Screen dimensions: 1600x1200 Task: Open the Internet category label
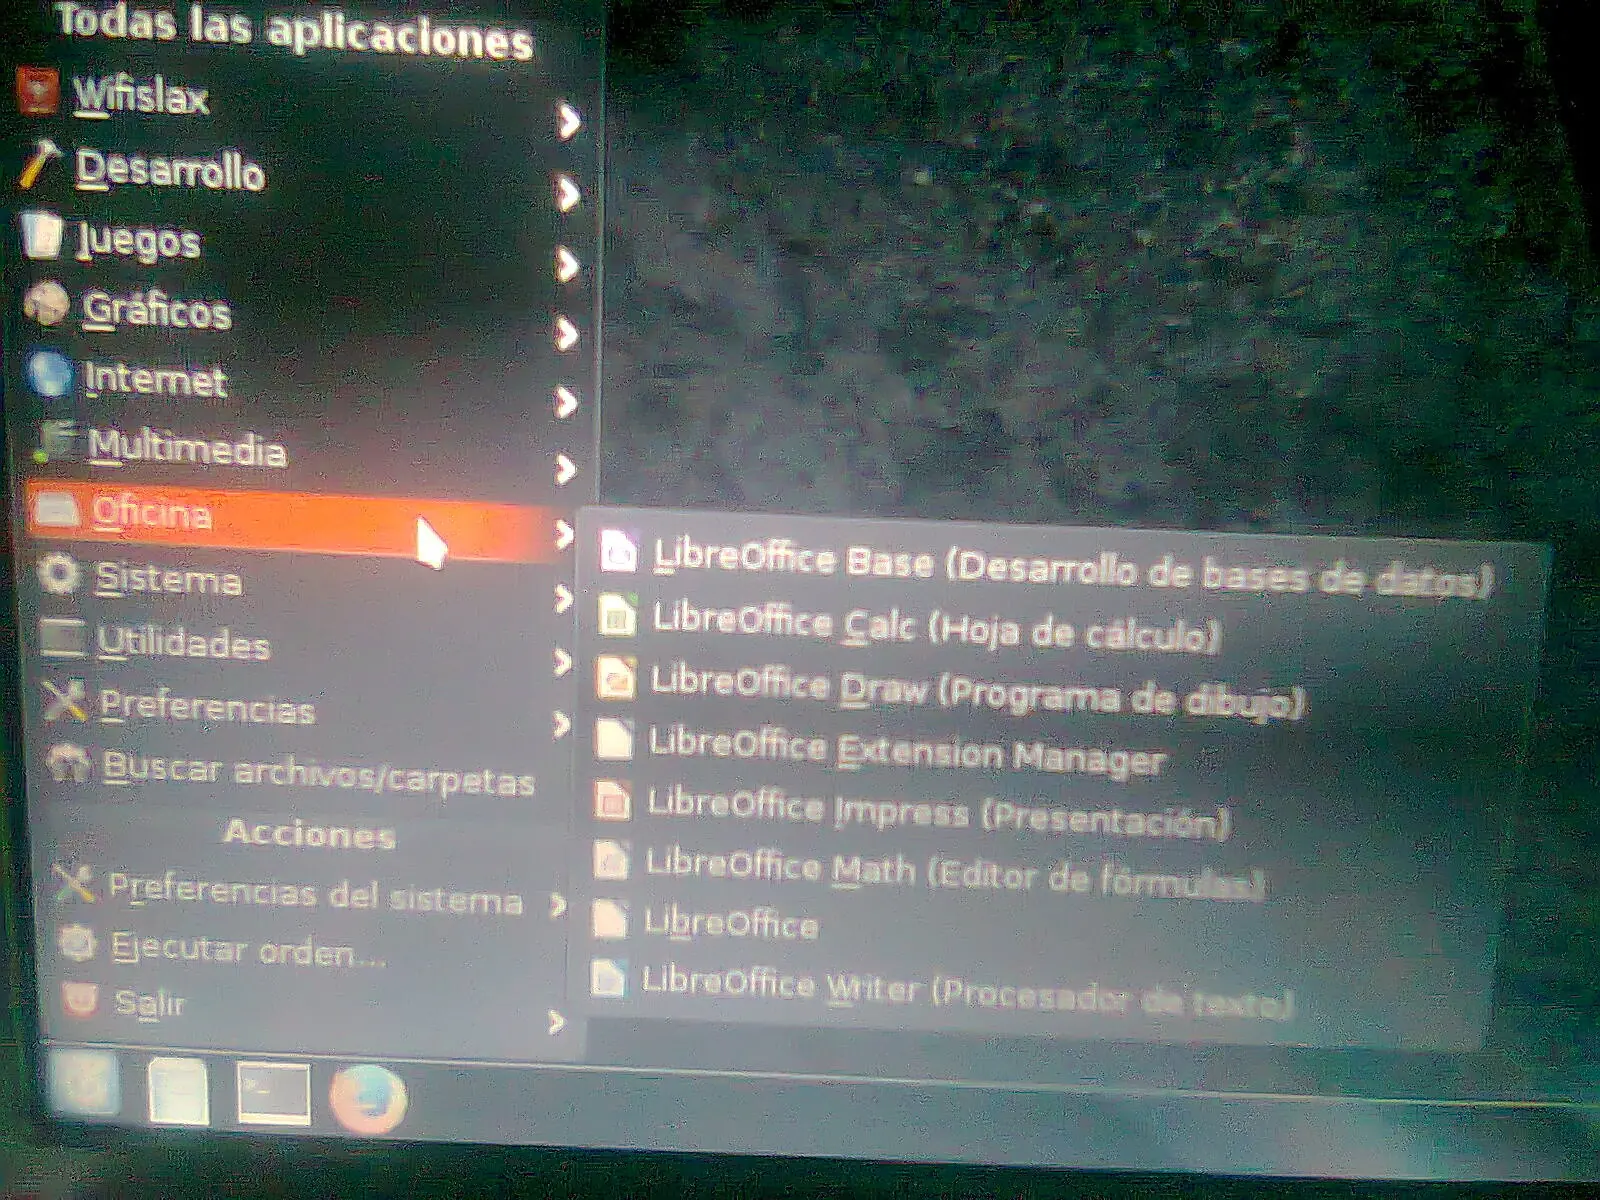[x=157, y=379]
